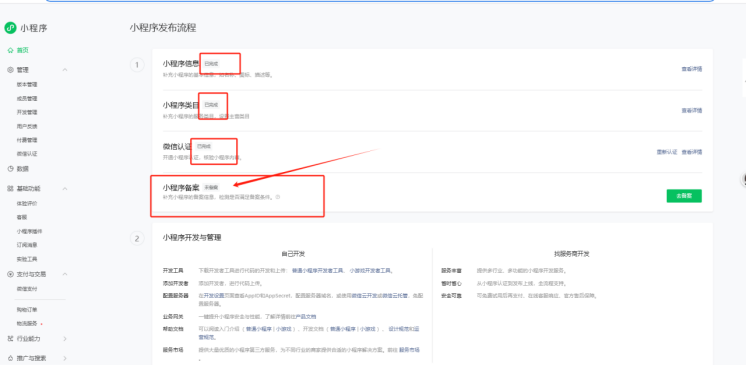Screen dimensions: 747x365
Task: Click the green 小程序 logo icon
Action: (x=10, y=28)
